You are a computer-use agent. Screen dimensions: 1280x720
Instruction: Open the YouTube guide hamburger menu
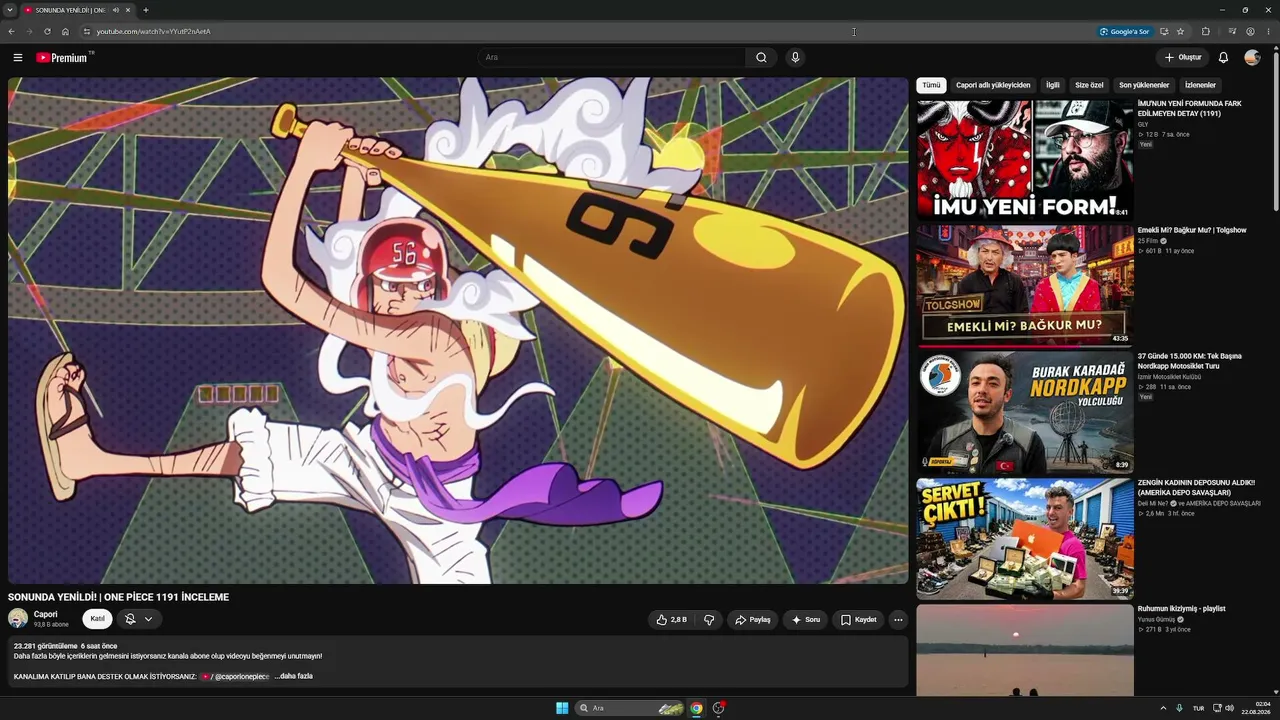pyautogui.click(x=18, y=57)
